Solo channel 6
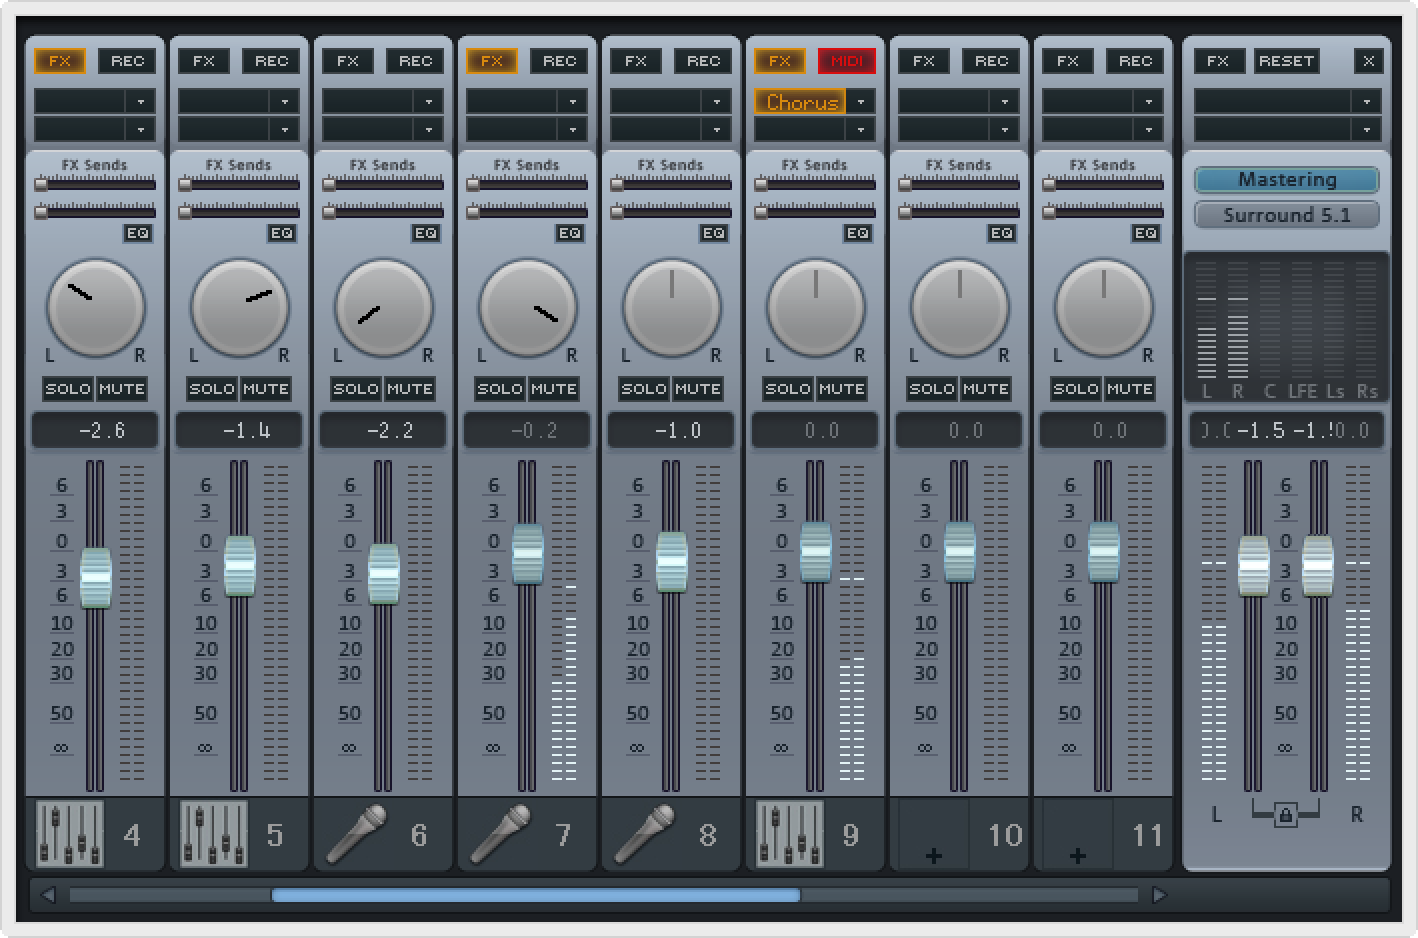Viewport: 1418px width, 938px height. [356, 389]
